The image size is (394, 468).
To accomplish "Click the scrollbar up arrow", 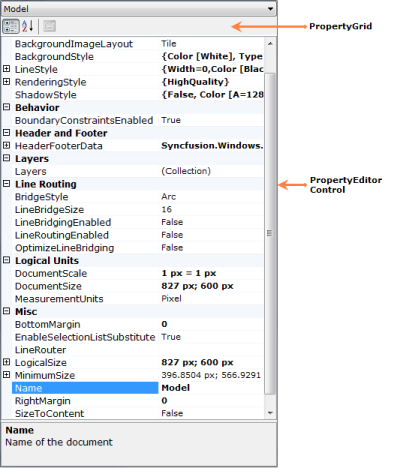I will tap(270, 44).
